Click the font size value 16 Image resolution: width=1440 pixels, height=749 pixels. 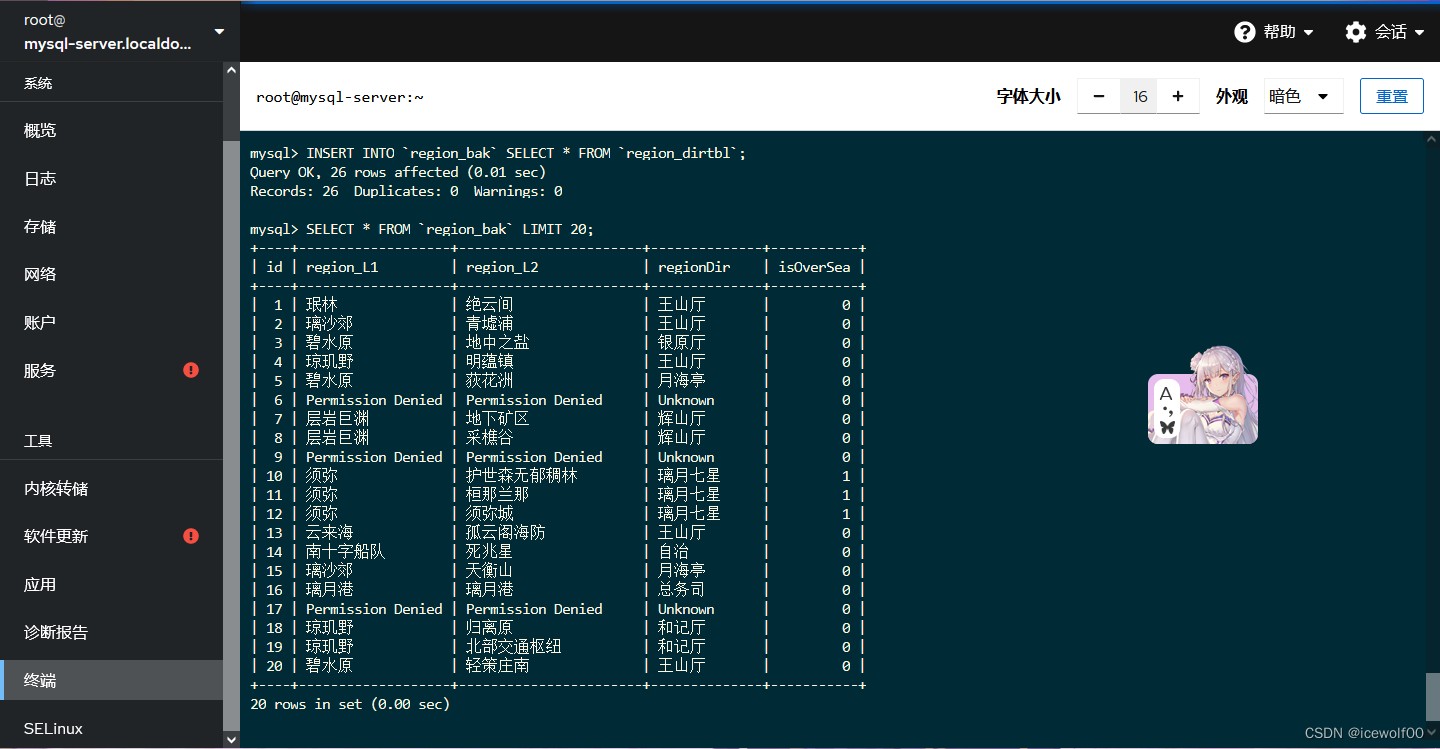pos(1138,96)
